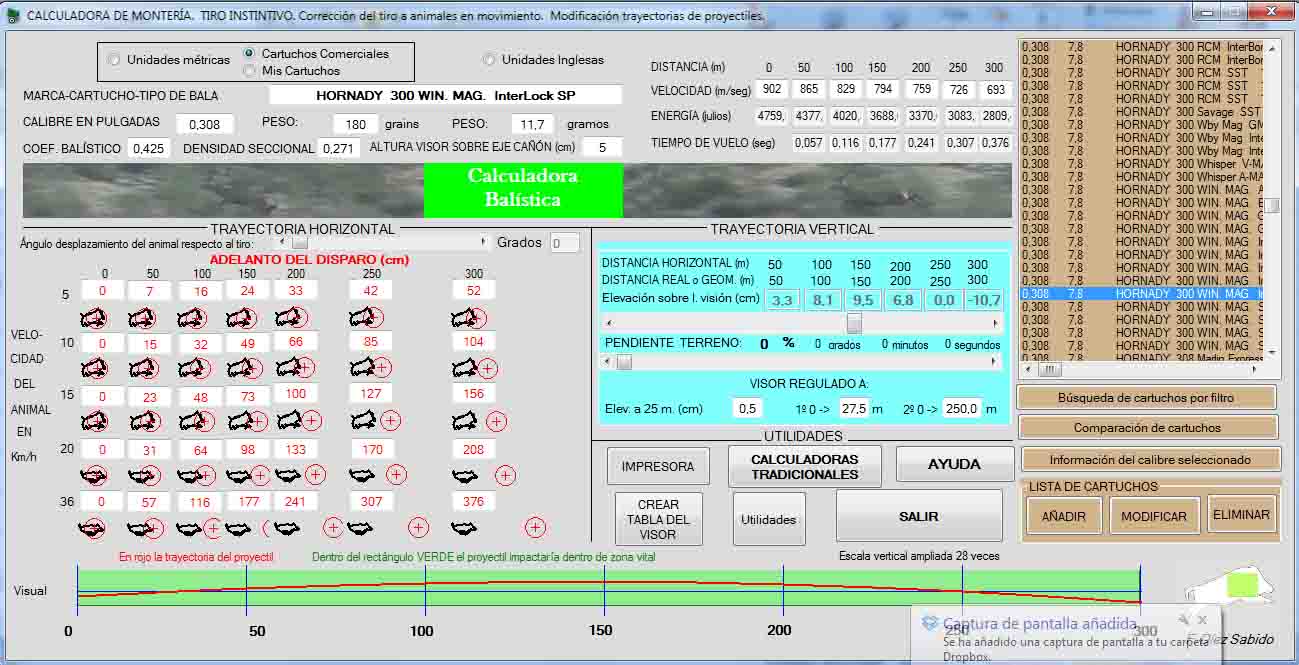
Task: Open the CALCULADORAS TRADICIONALES button
Action: pos(804,466)
